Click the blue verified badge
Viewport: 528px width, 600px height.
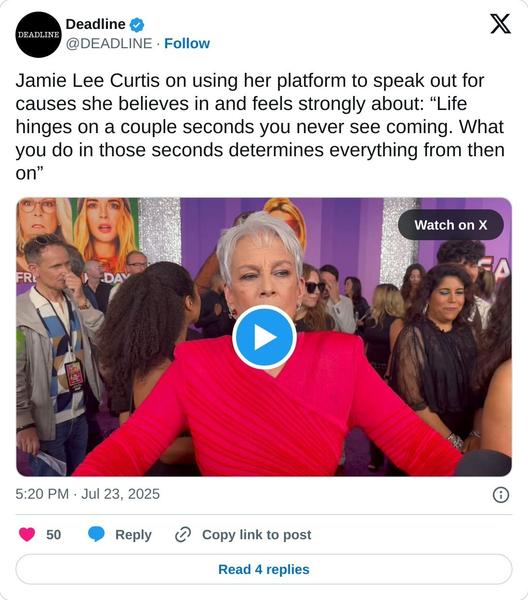137,25
